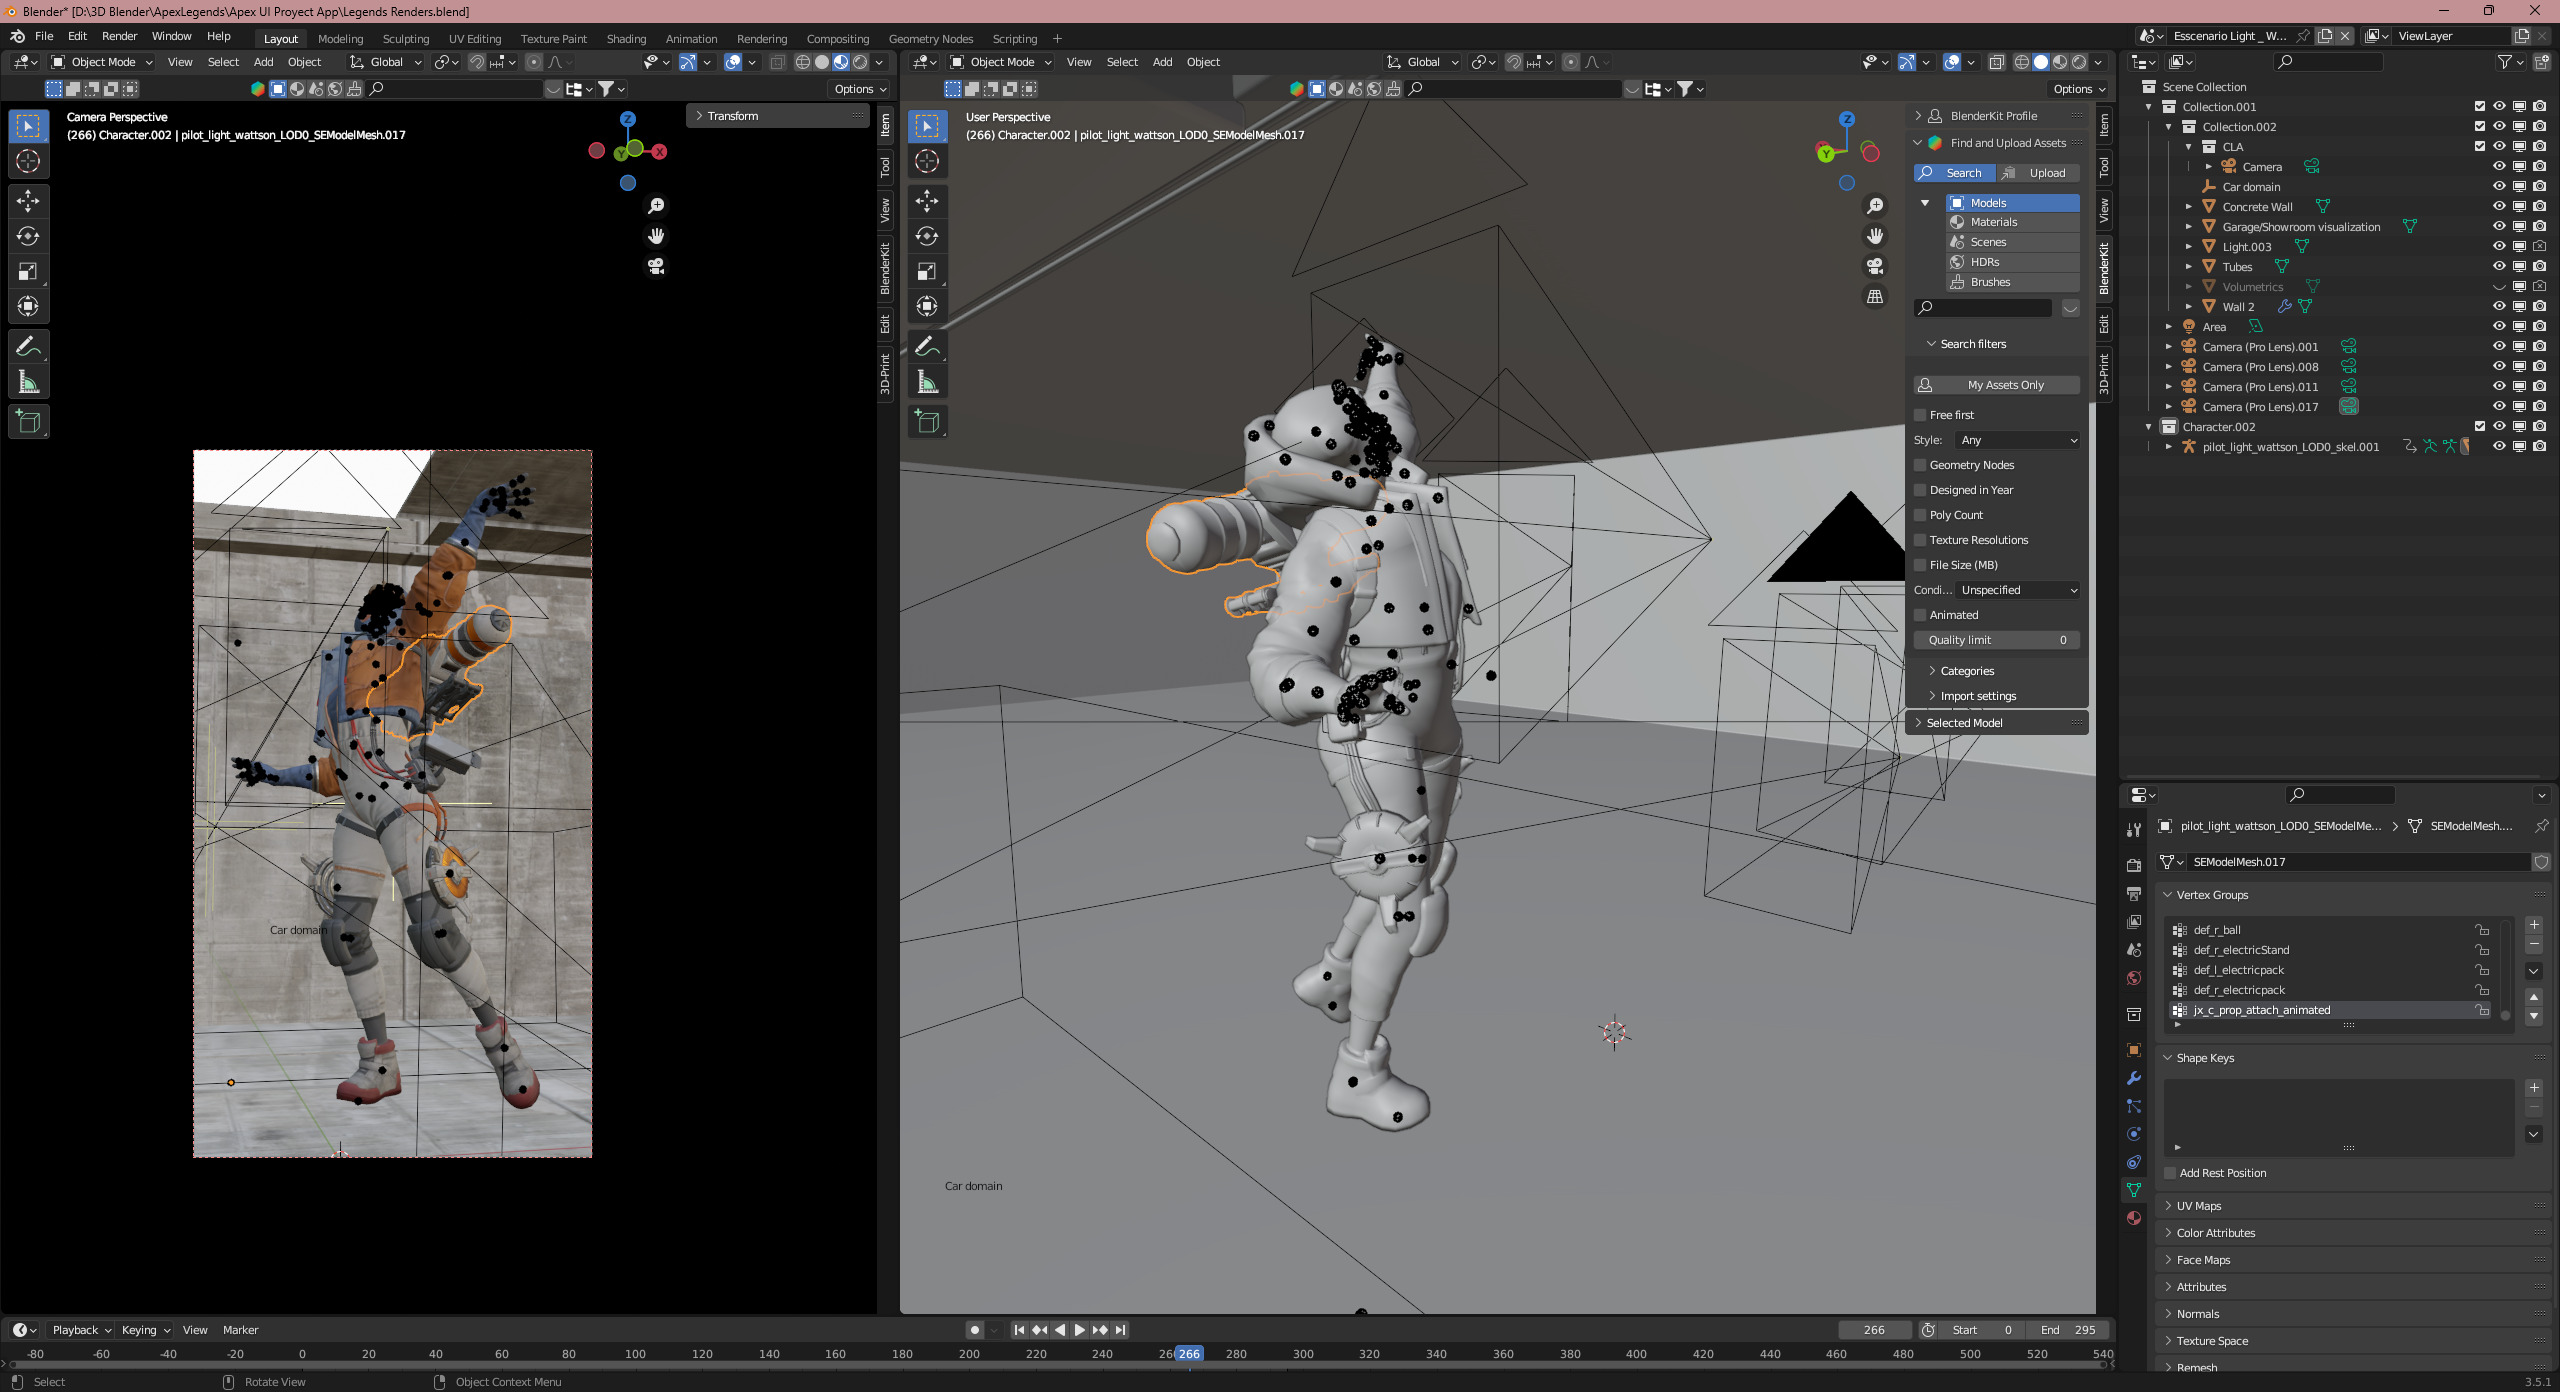Viewport: 2560px width, 1392px height.
Task: Open the Scripting workspace tab
Action: point(1014,39)
